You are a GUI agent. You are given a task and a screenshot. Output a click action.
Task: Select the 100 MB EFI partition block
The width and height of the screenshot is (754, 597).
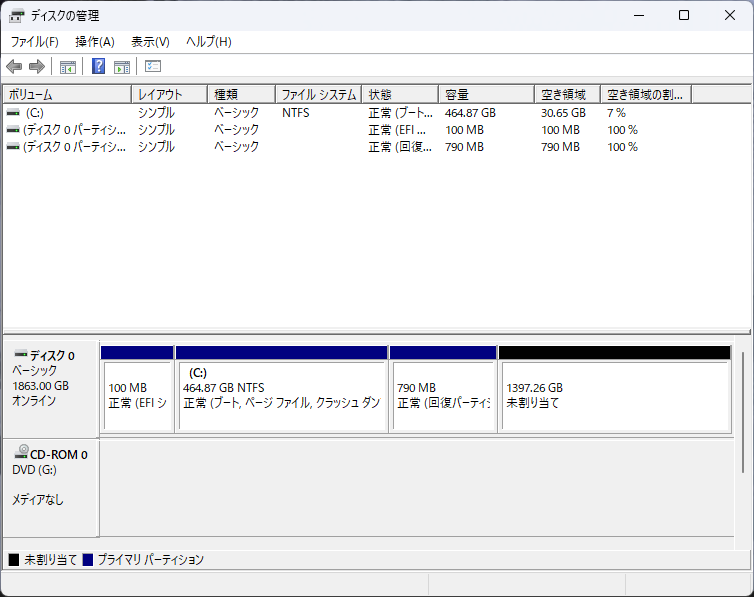[137, 395]
